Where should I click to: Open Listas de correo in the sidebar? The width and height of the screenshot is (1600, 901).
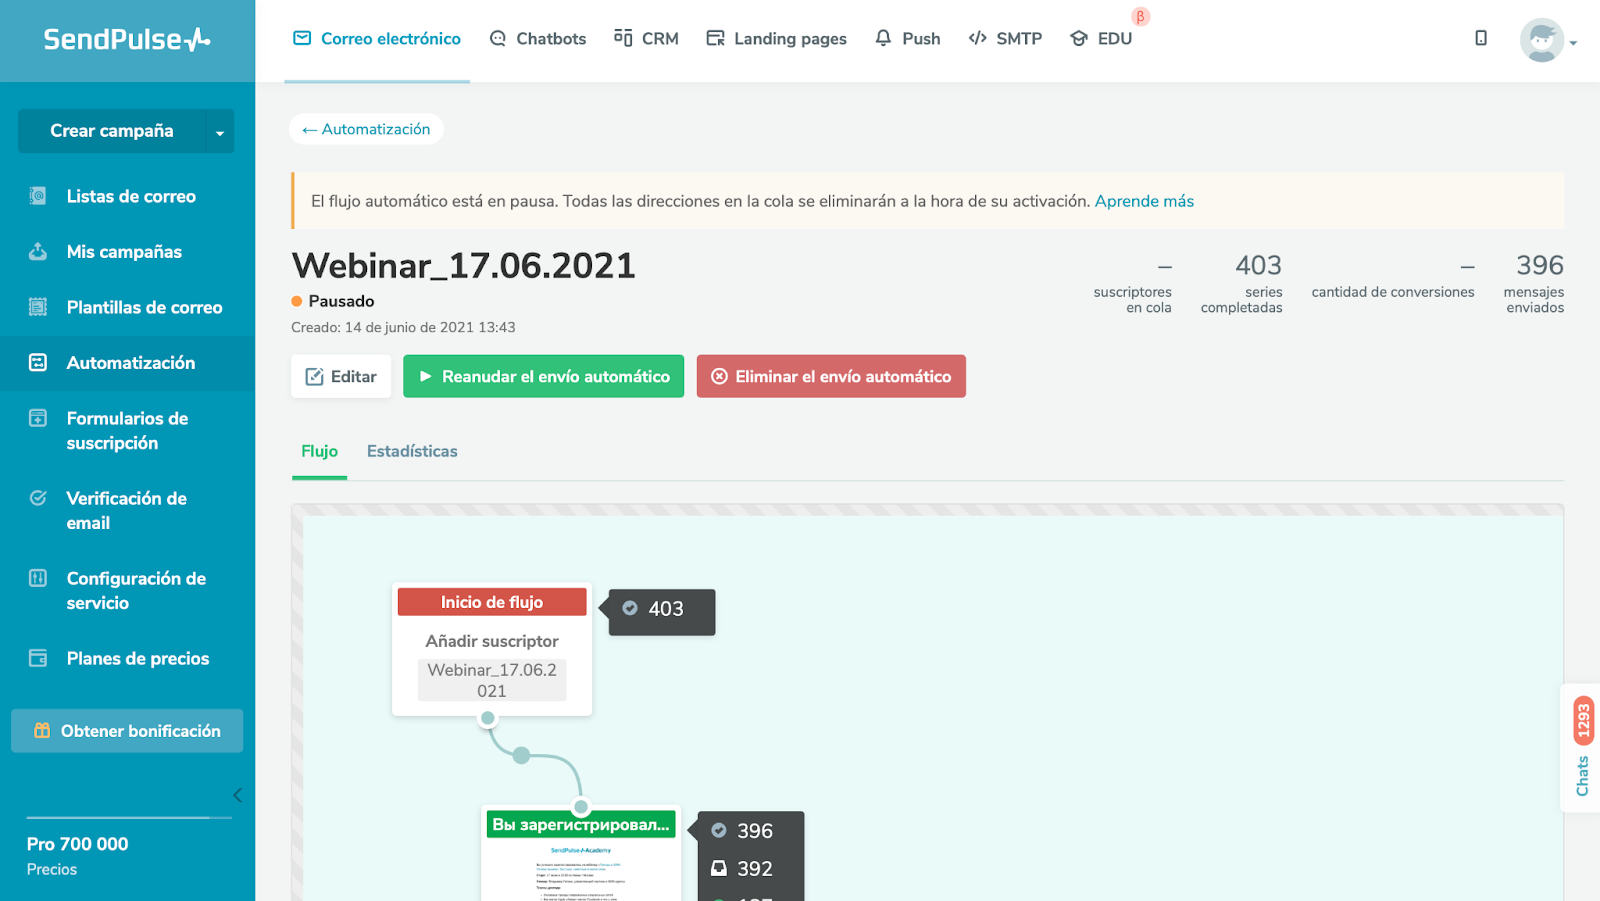point(131,197)
